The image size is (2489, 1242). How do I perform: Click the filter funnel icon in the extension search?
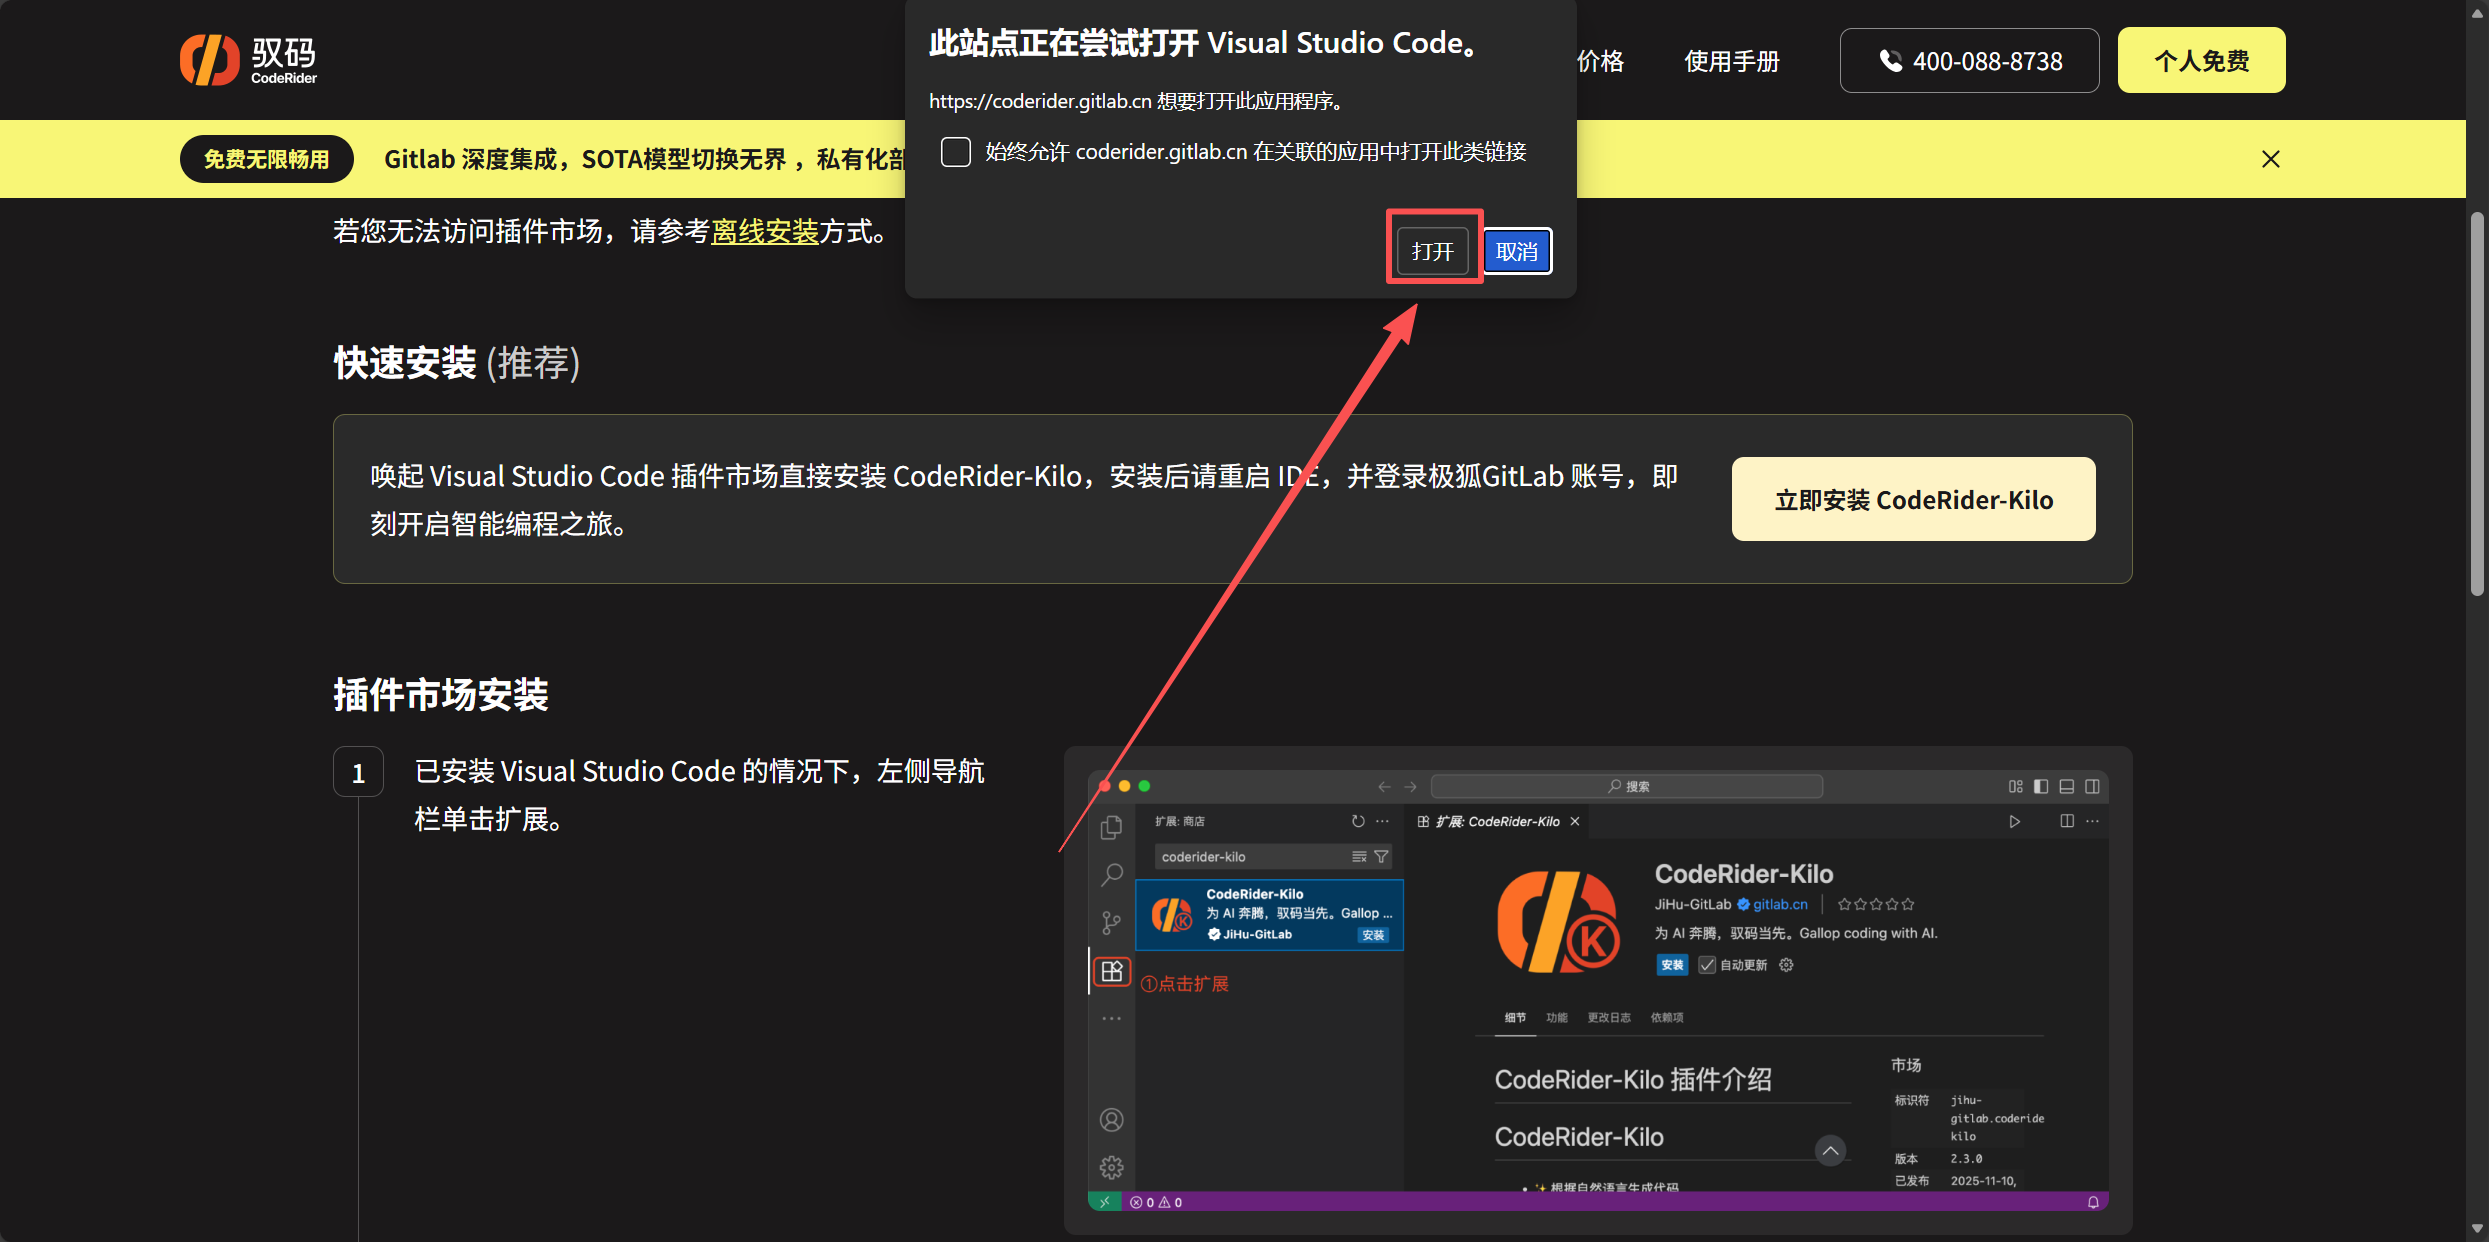tap(1381, 857)
